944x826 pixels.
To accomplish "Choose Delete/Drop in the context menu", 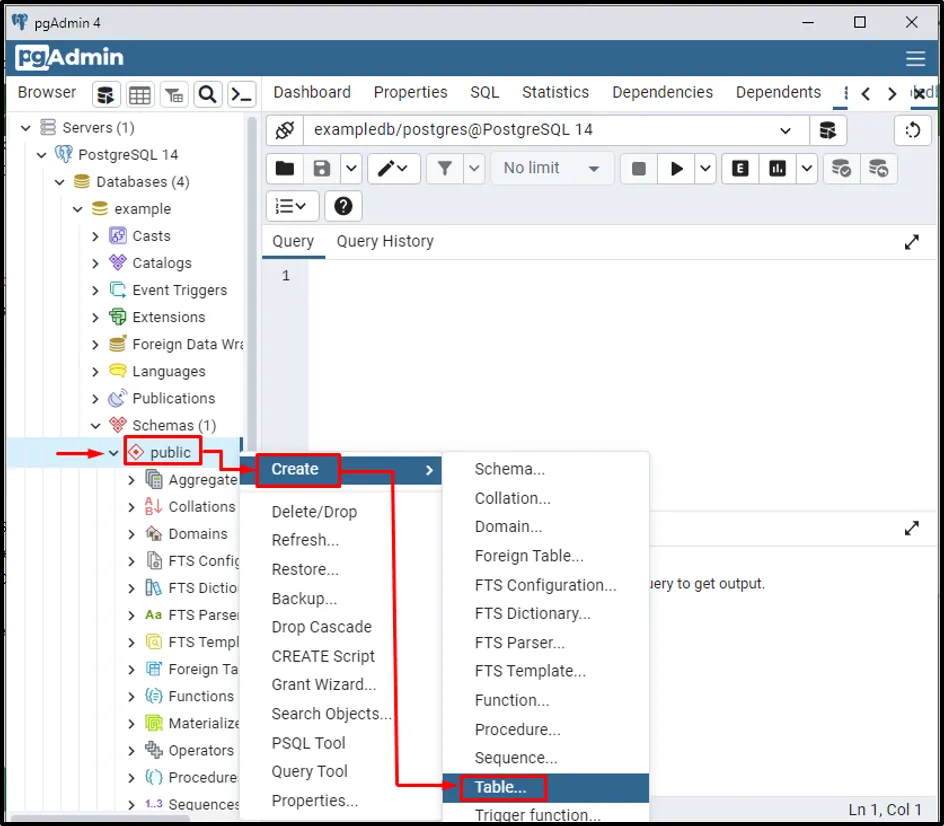I will click(x=314, y=511).
